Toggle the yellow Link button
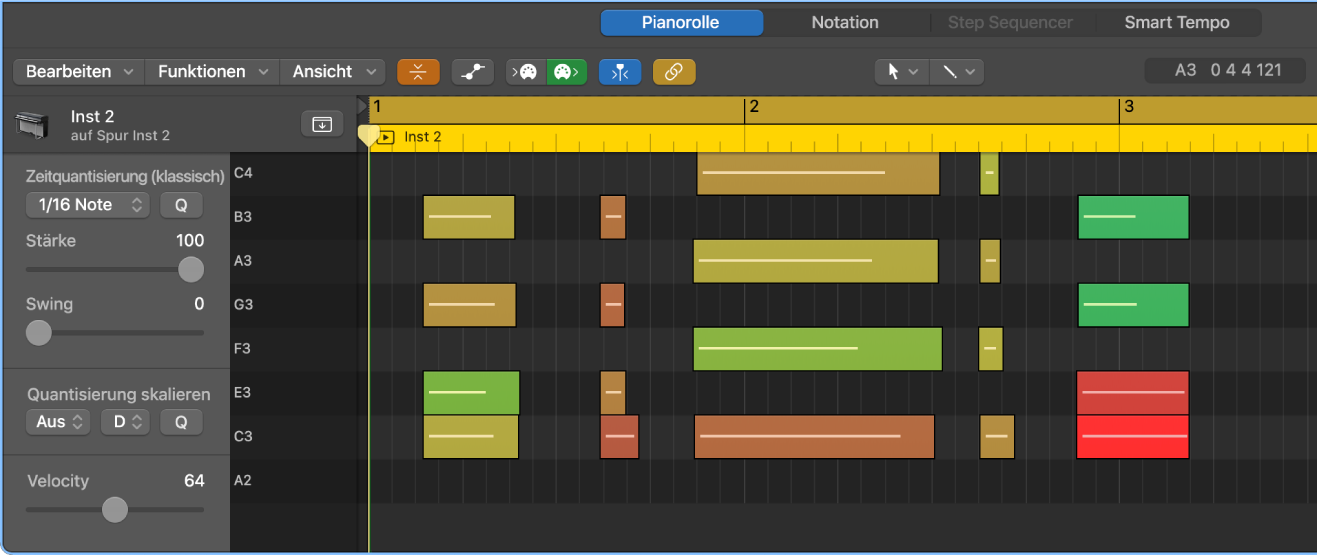The height and width of the screenshot is (556, 1317). tap(674, 72)
